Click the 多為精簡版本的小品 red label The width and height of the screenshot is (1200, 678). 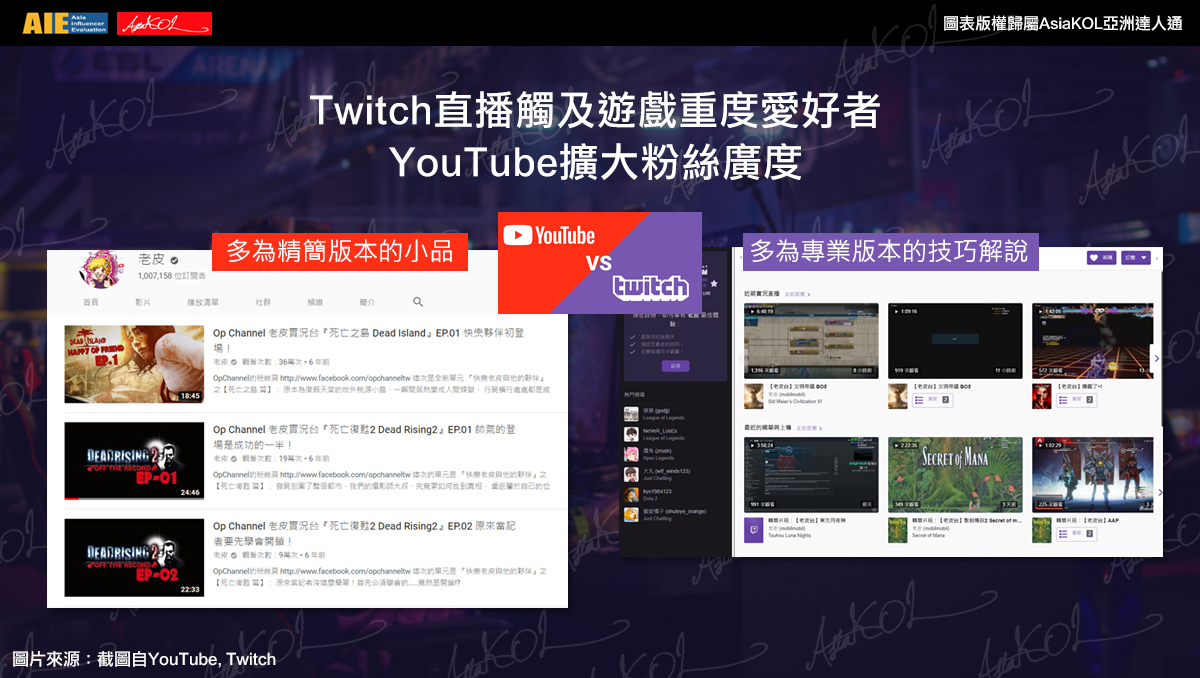(x=340, y=251)
